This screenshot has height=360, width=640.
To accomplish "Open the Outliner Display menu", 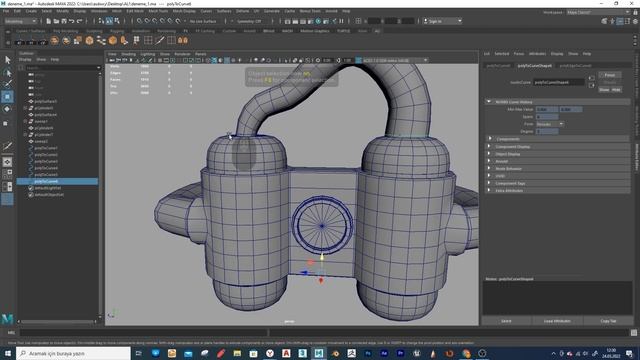I will (x=25, y=60).
